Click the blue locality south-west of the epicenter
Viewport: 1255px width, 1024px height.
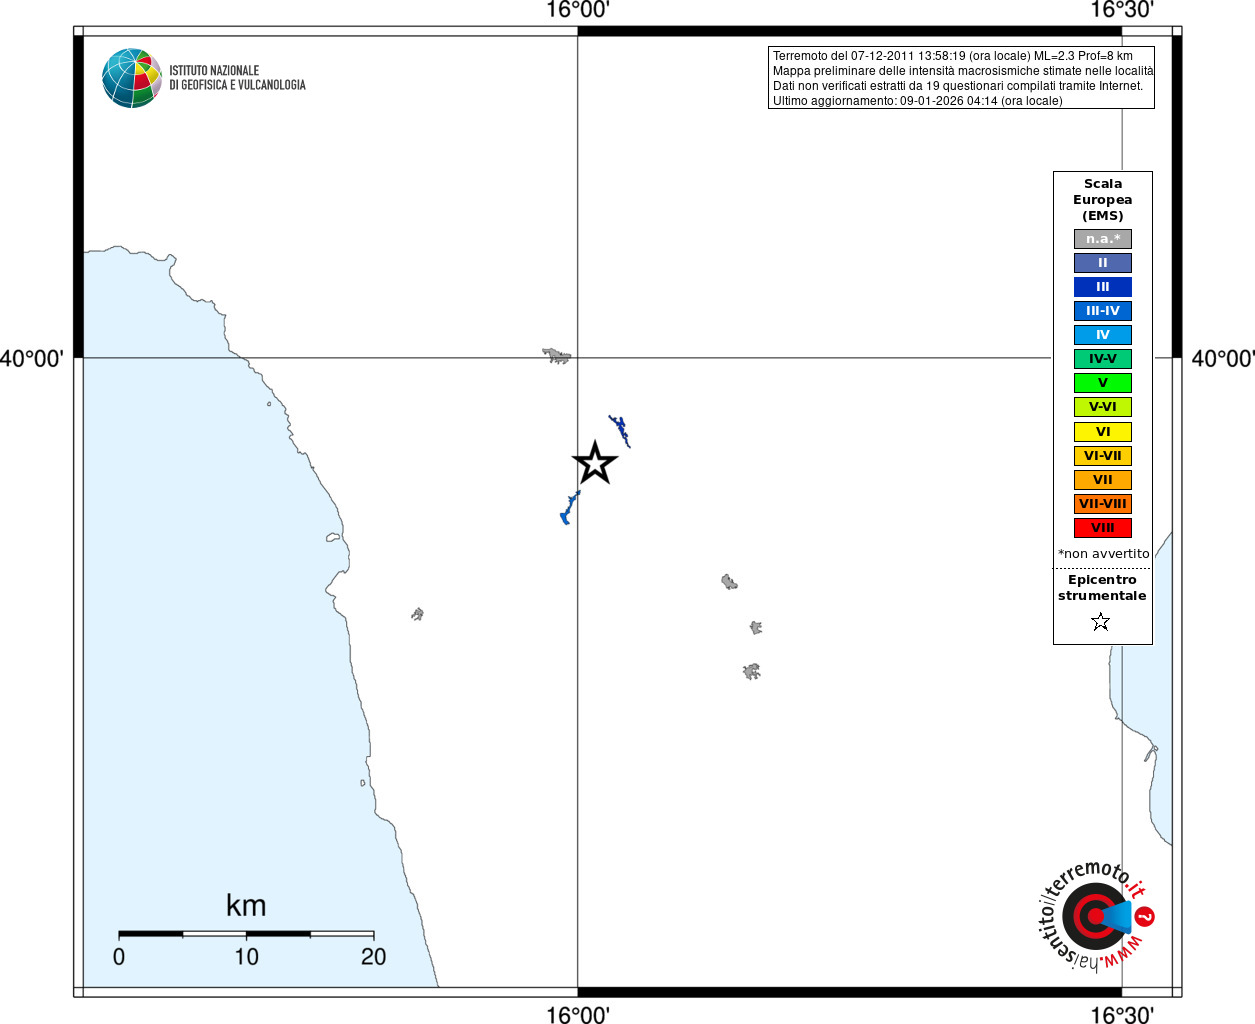[570, 508]
